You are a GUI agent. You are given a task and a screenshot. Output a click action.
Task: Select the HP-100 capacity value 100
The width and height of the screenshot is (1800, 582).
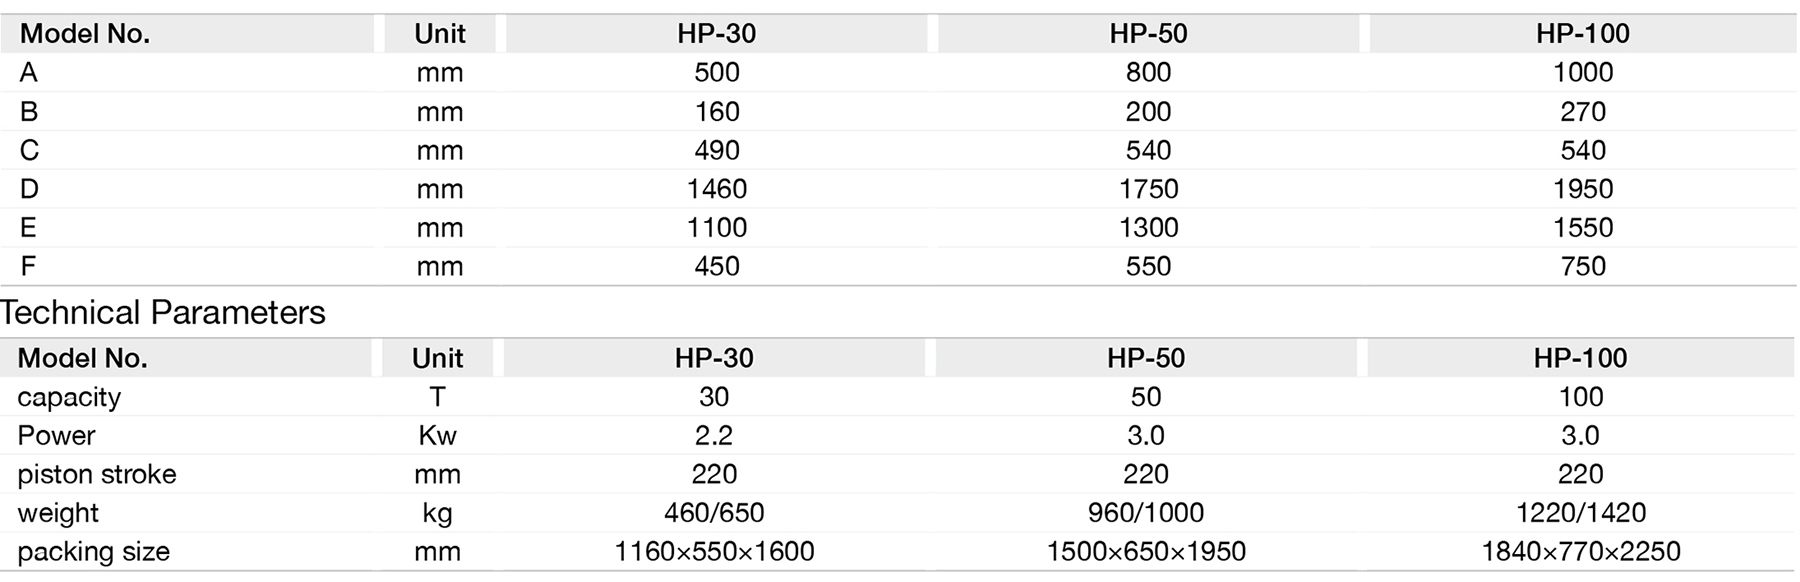click(1580, 397)
